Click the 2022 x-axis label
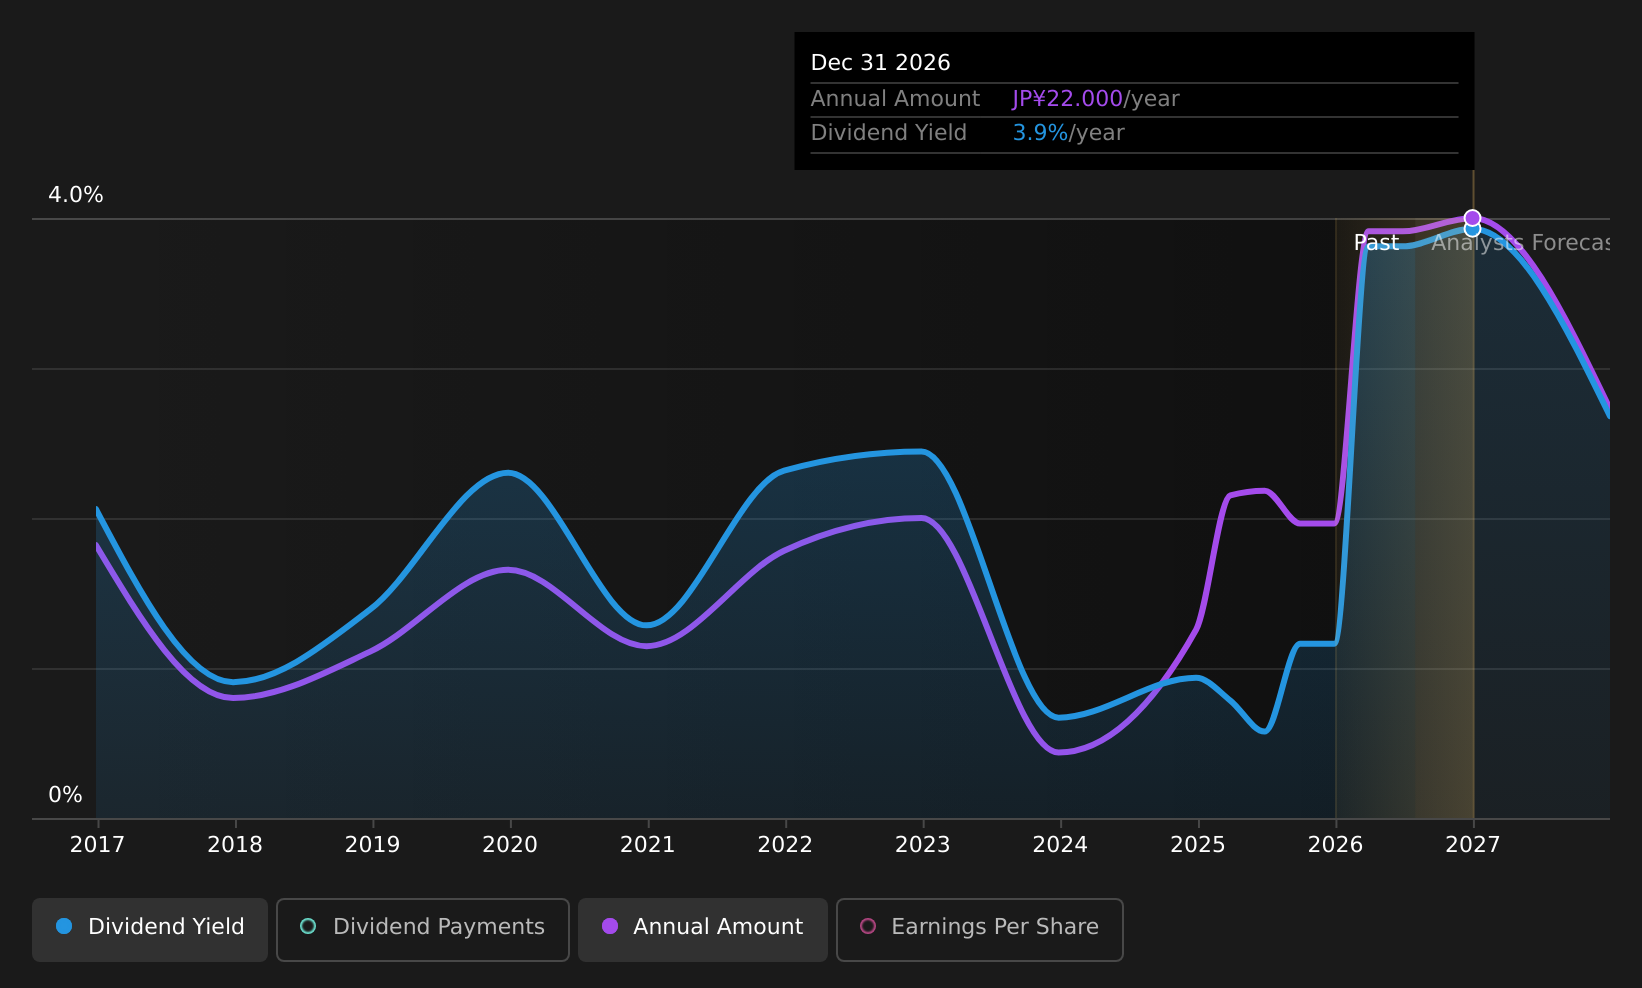The width and height of the screenshot is (1642, 988). pos(785,845)
